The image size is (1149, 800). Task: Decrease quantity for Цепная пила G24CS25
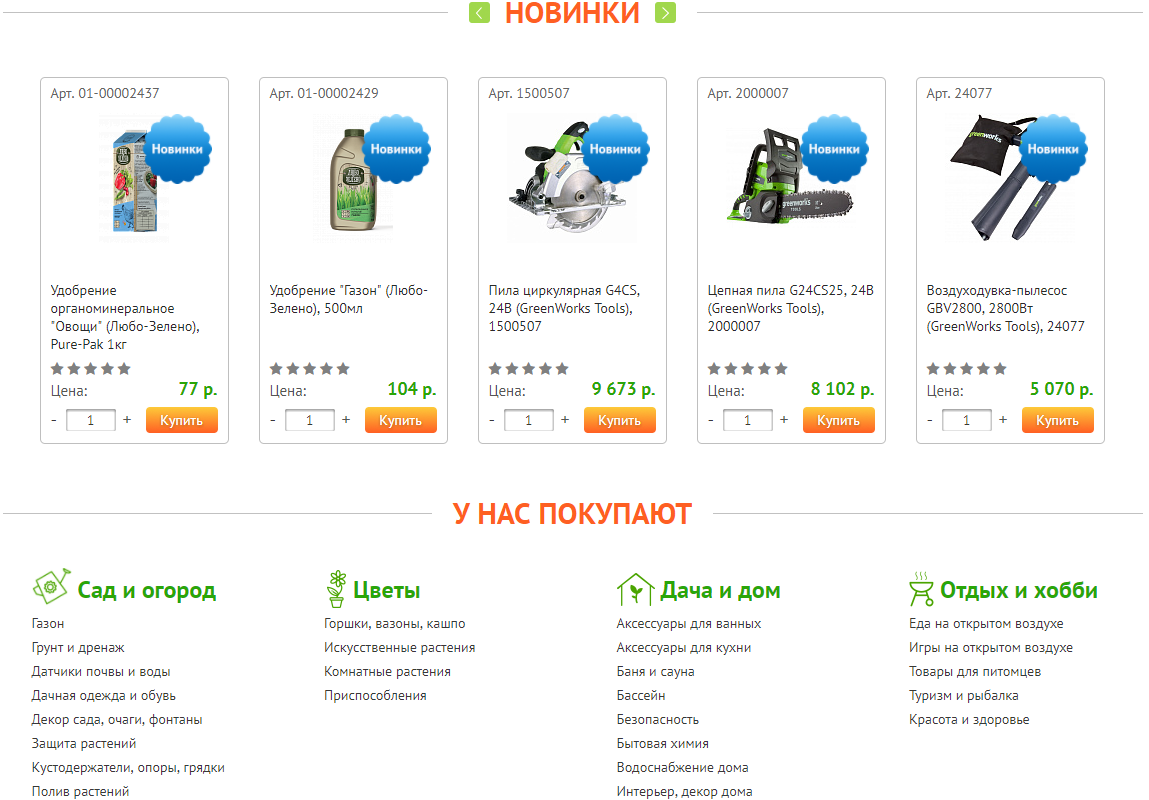711,420
